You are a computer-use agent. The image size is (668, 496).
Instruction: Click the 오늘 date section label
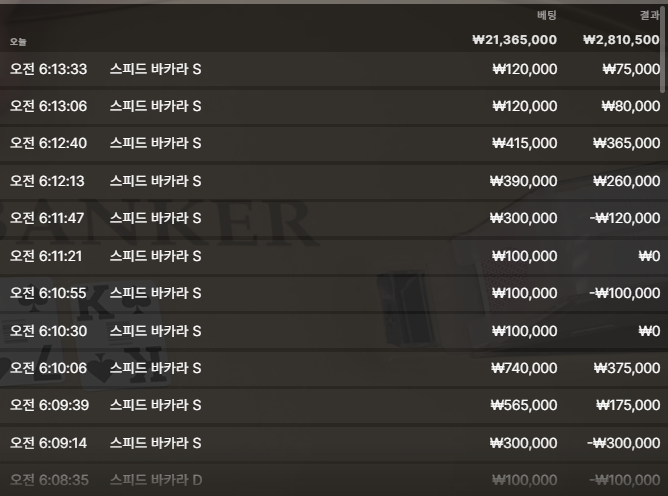pyautogui.click(x=18, y=41)
